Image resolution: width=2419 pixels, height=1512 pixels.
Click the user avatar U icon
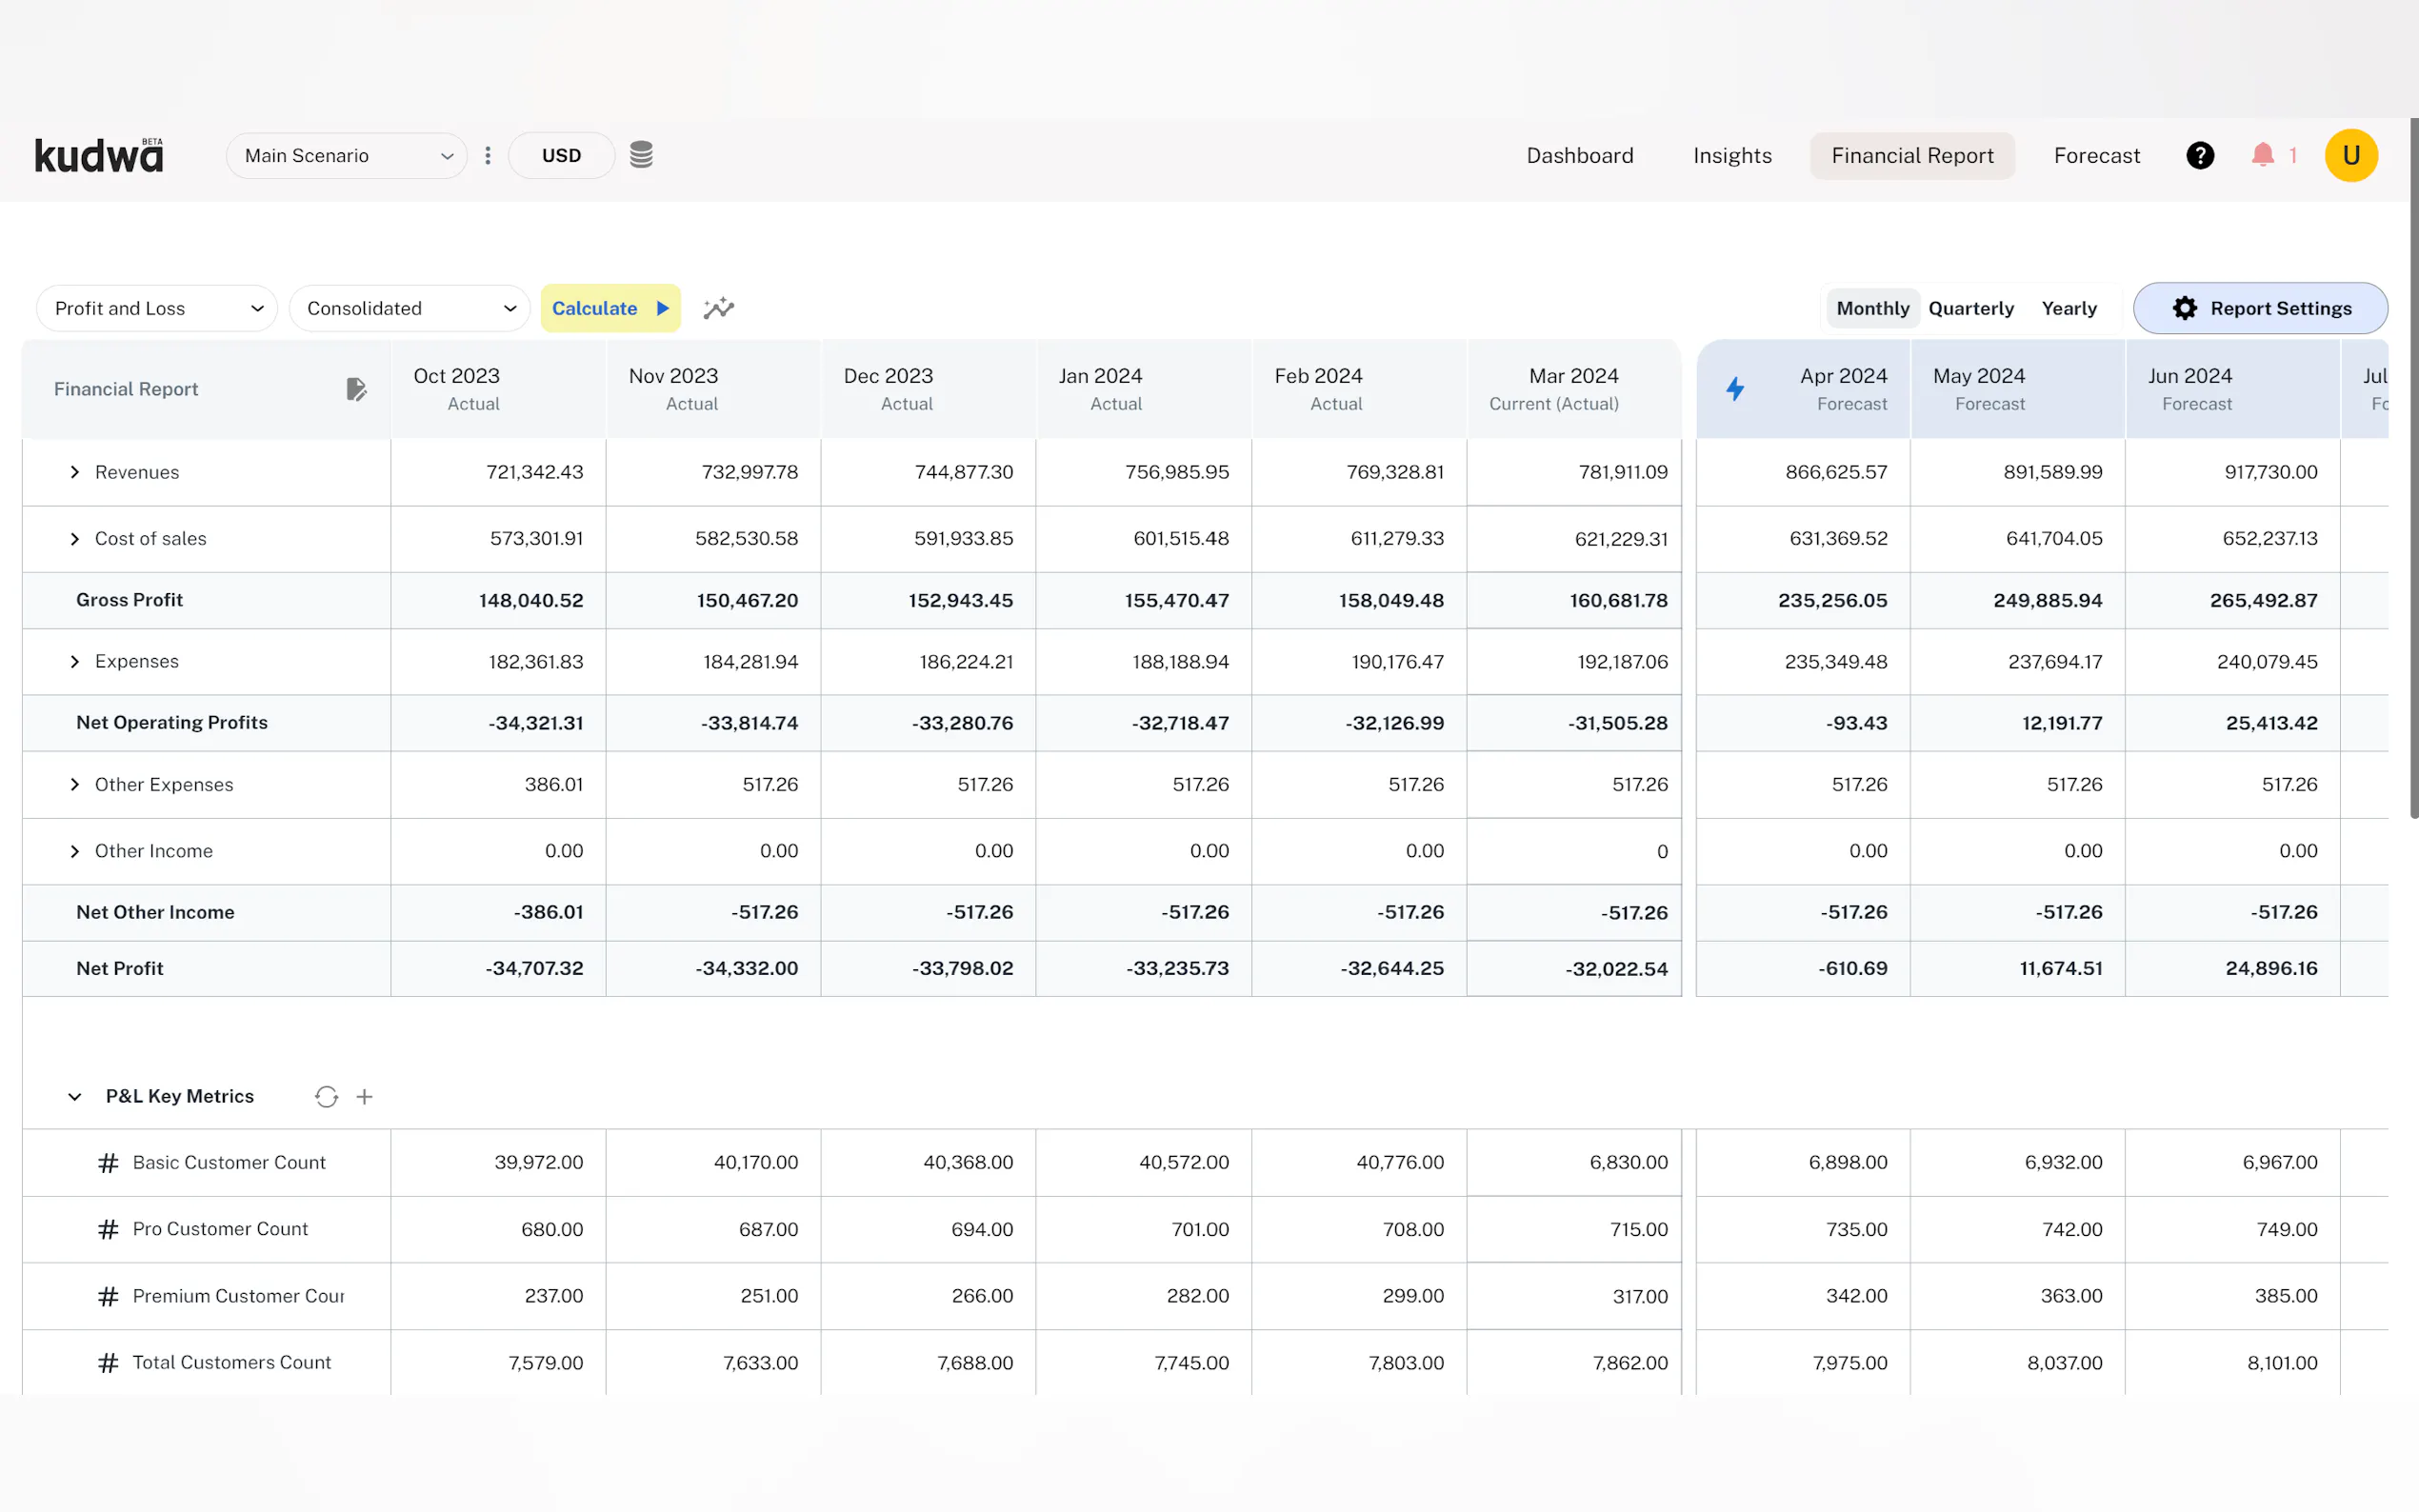(2351, 155)
